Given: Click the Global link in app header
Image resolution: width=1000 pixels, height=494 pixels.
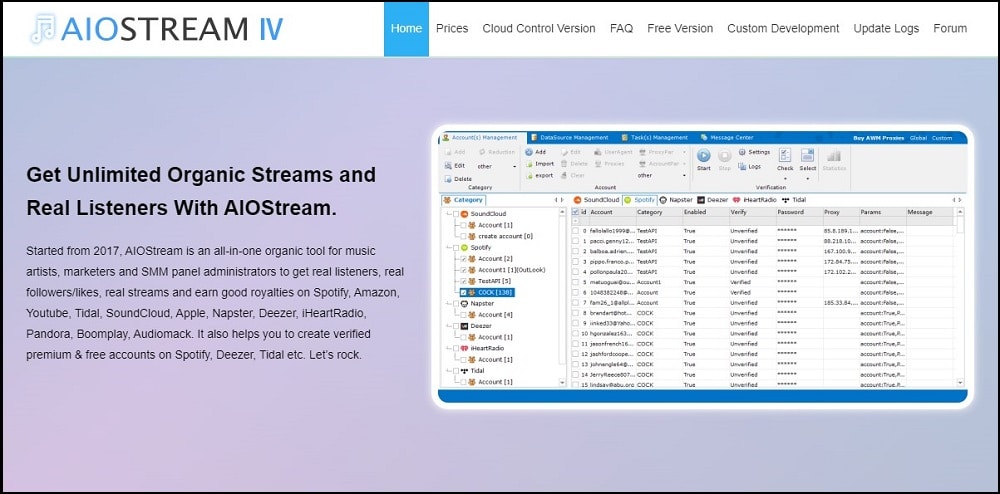Looking at the screenshot, I should coord(918,138).
